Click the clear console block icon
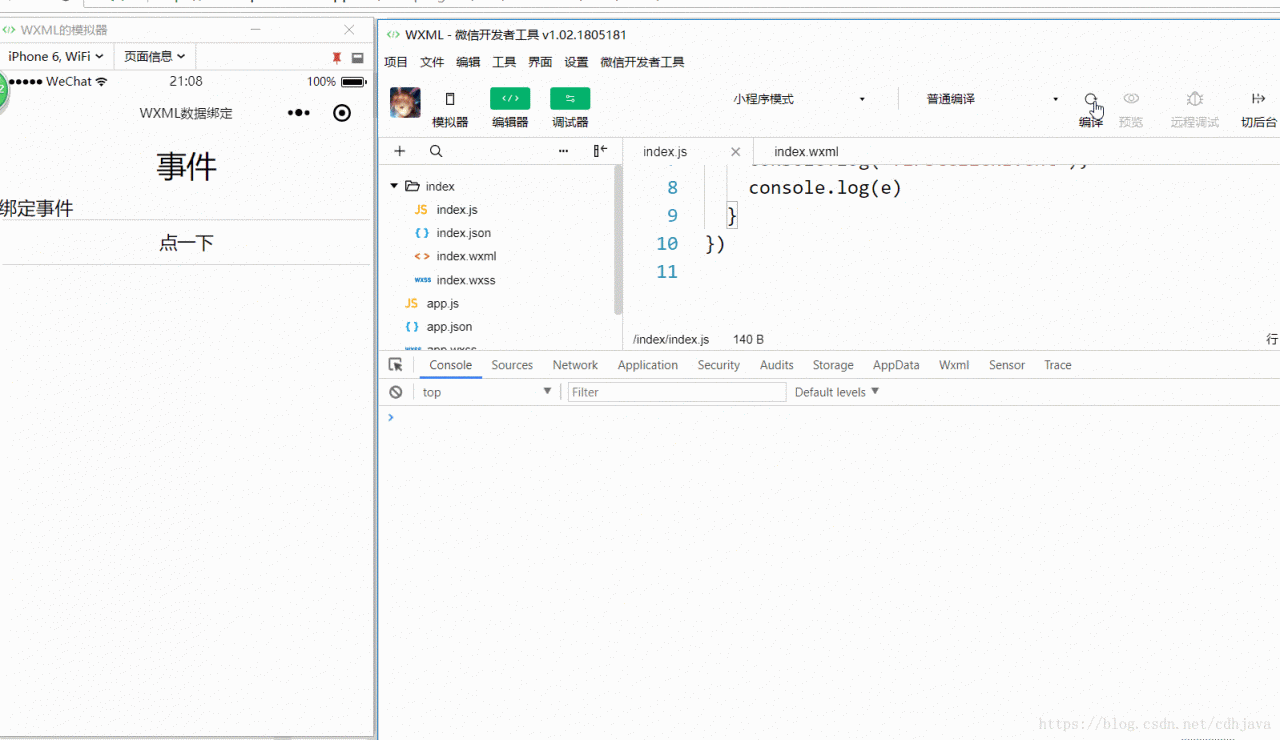The width and height of the screenshot is (1280, 740). 395,391
